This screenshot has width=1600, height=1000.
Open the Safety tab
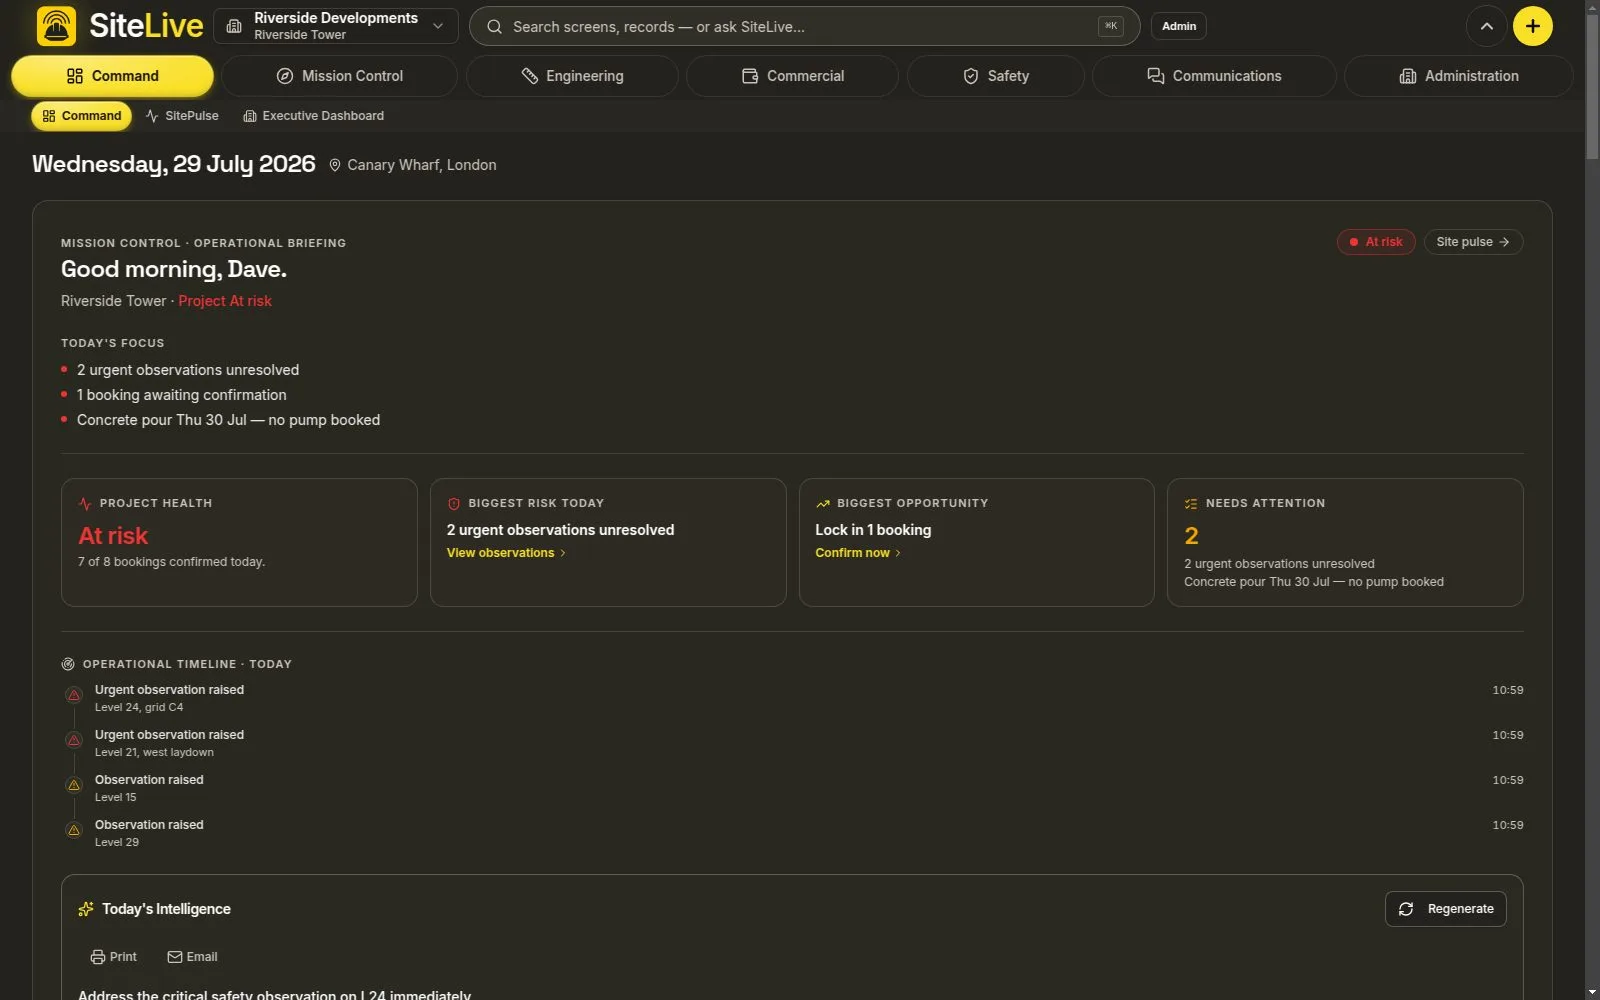(995, 76)
